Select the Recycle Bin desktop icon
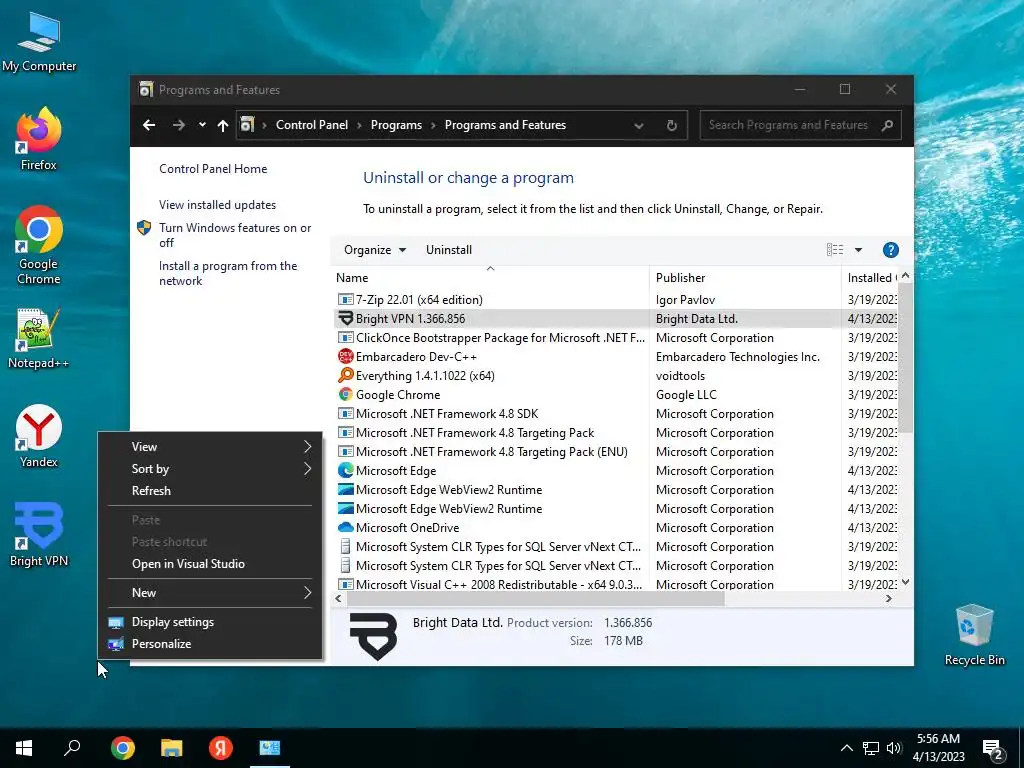Screen dimensions: 1024x768 point(974,635)
